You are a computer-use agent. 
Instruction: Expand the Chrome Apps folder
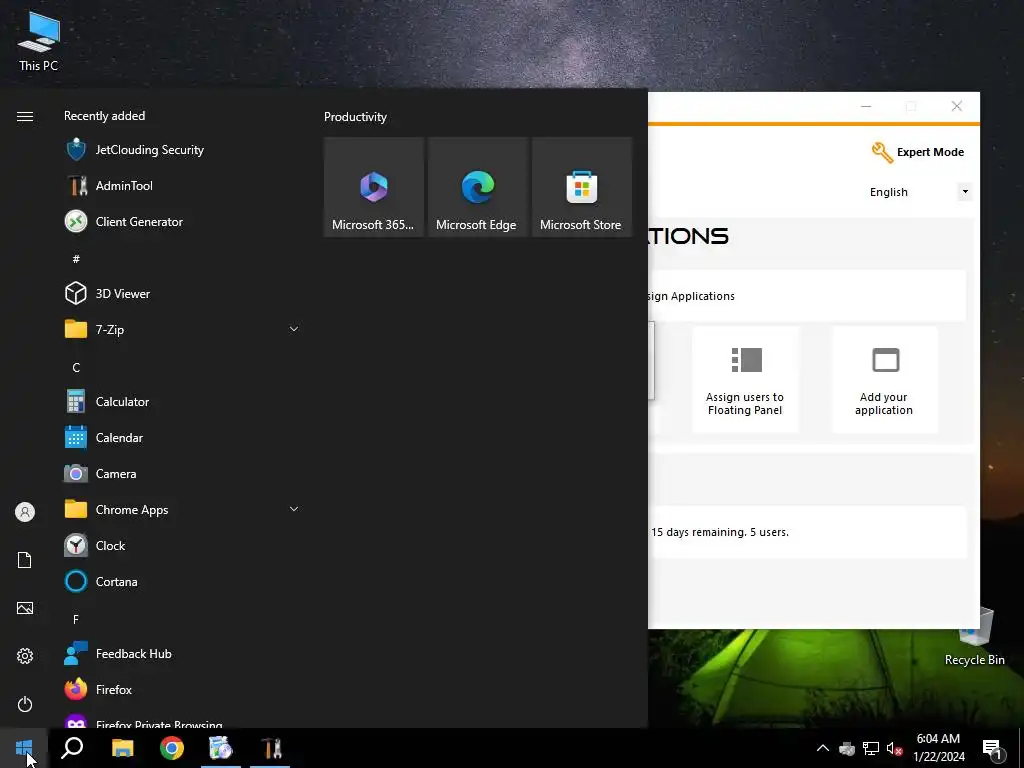[182, 509]
